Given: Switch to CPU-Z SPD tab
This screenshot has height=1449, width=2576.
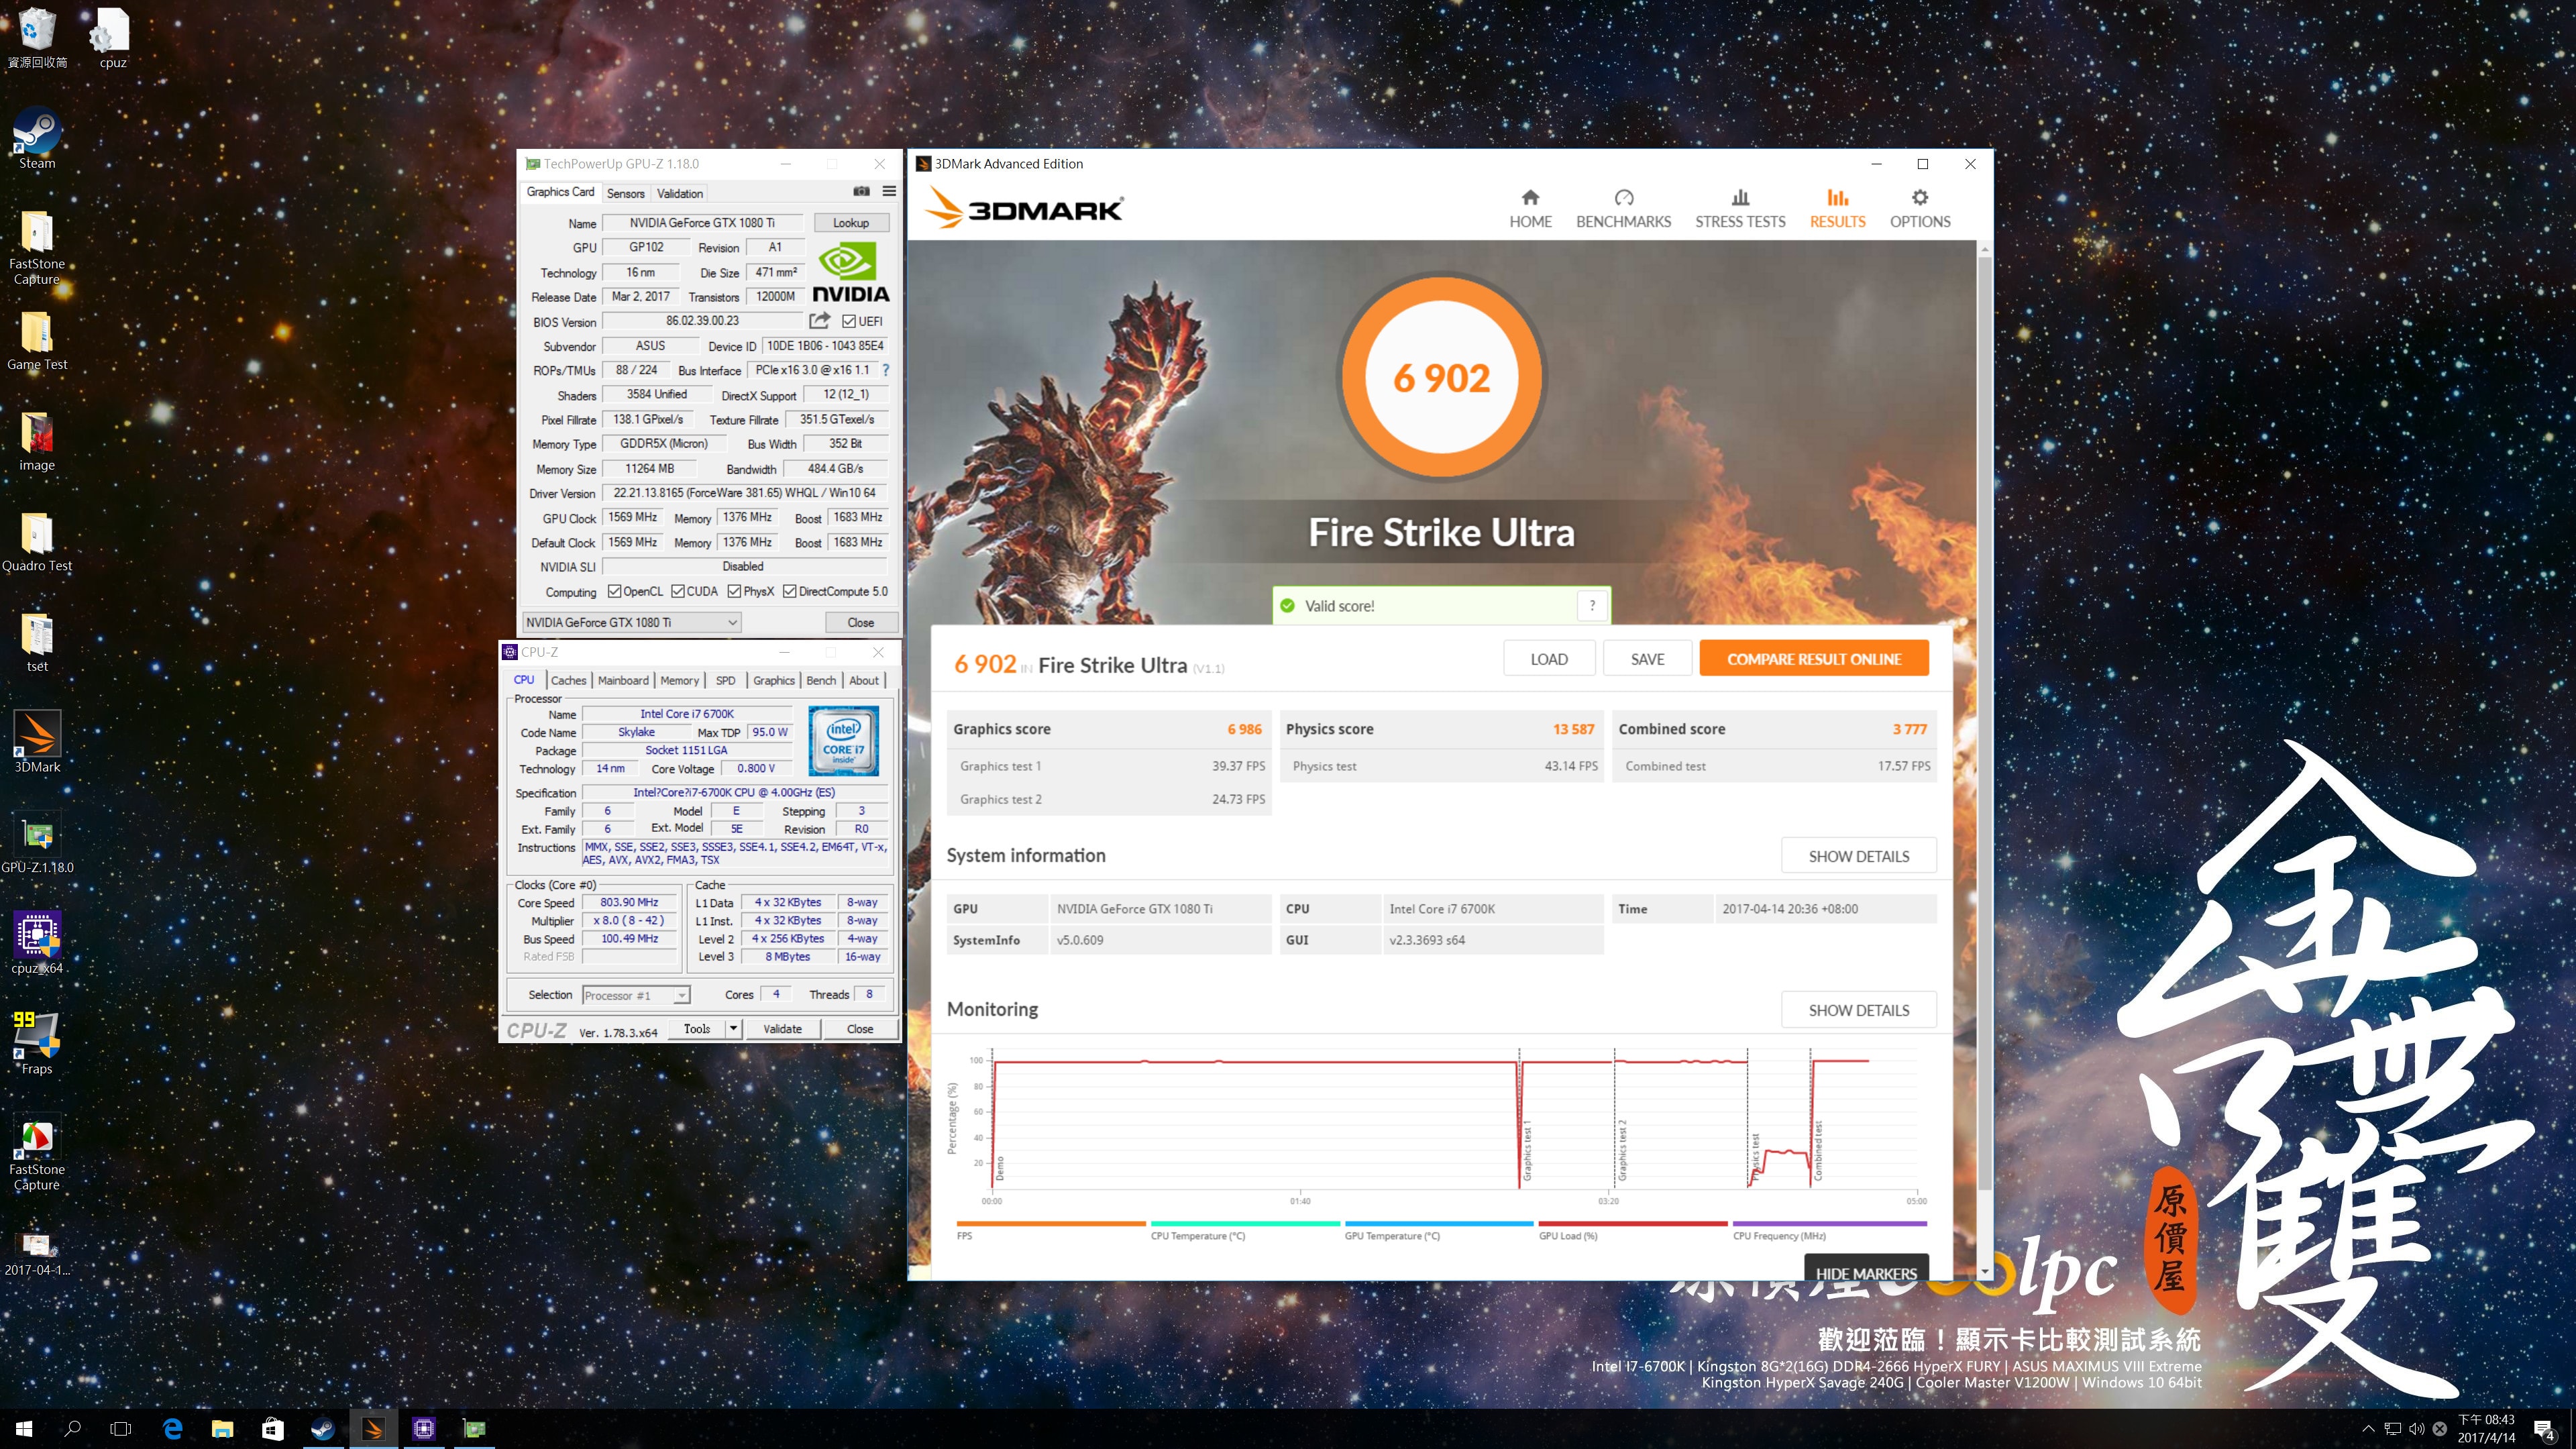Looking at the screenshot, I should pos(725,680).
